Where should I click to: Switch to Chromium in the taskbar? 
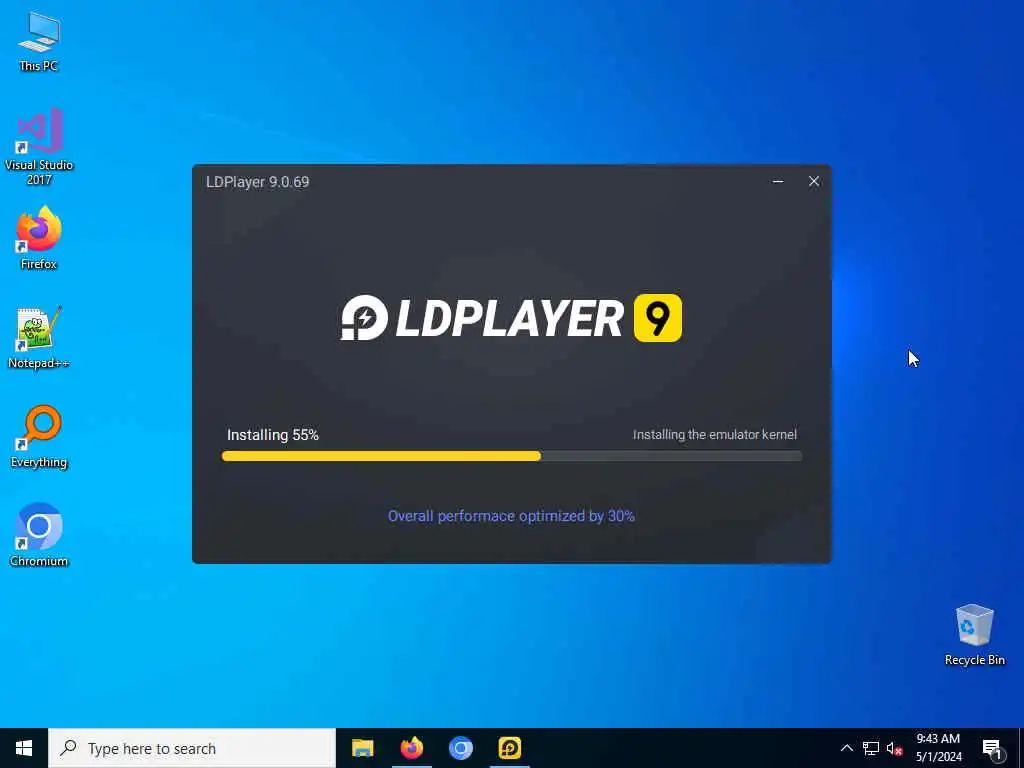460,748
